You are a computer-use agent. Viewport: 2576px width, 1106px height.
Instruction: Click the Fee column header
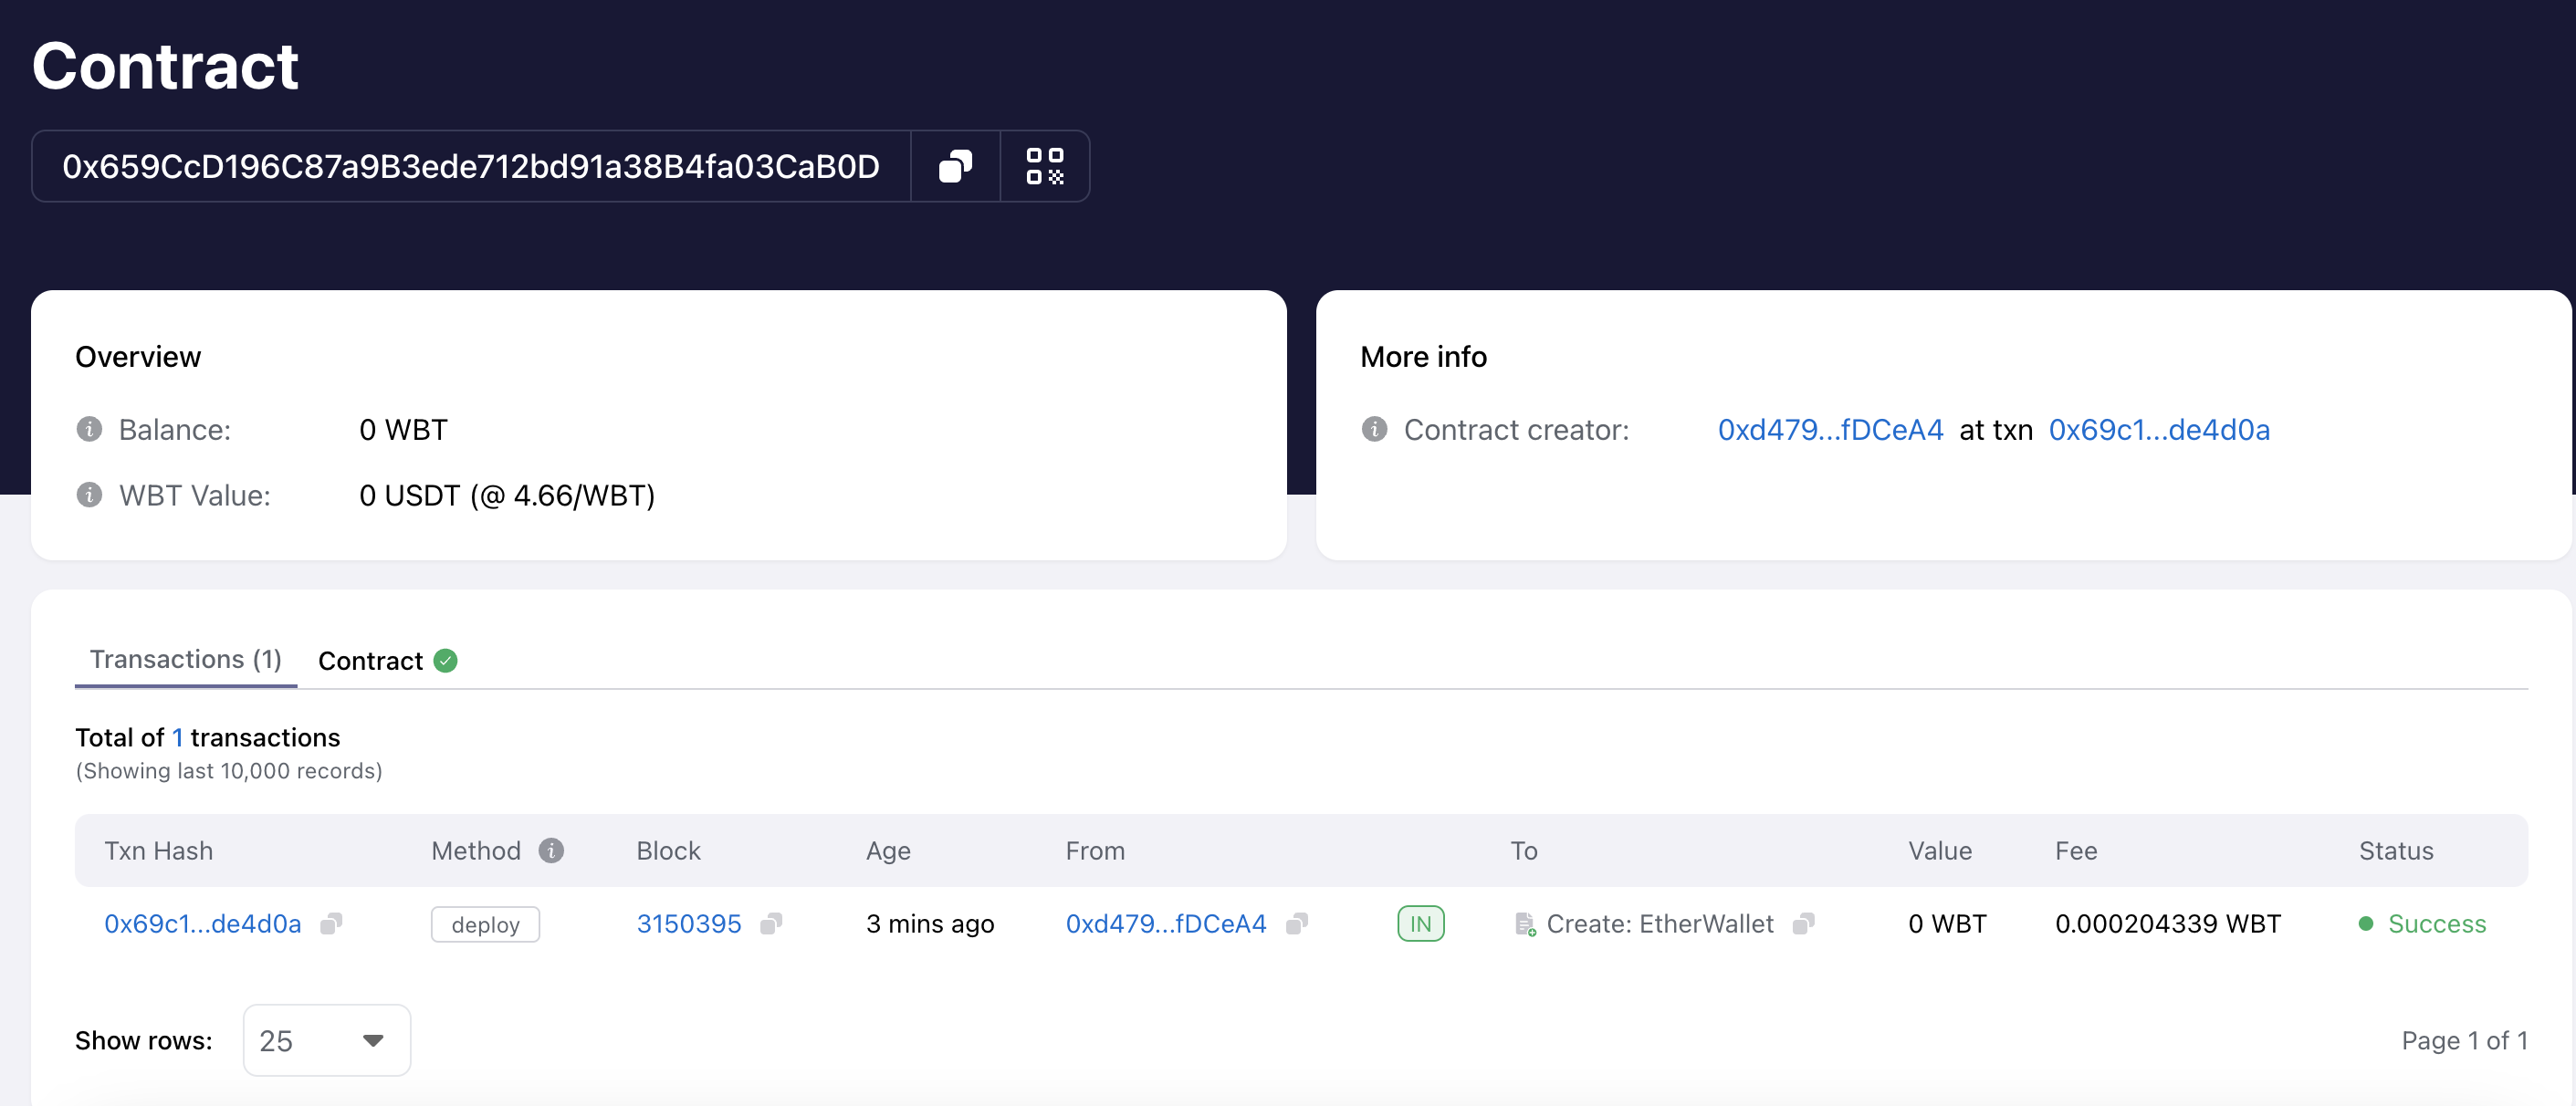pos(2076,850)
